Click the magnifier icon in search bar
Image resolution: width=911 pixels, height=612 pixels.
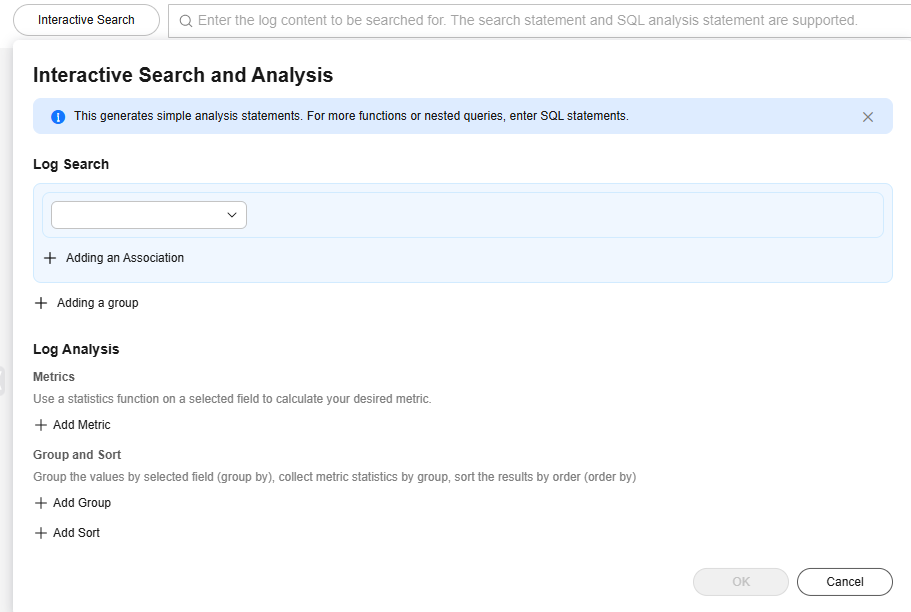pos(186,20)
